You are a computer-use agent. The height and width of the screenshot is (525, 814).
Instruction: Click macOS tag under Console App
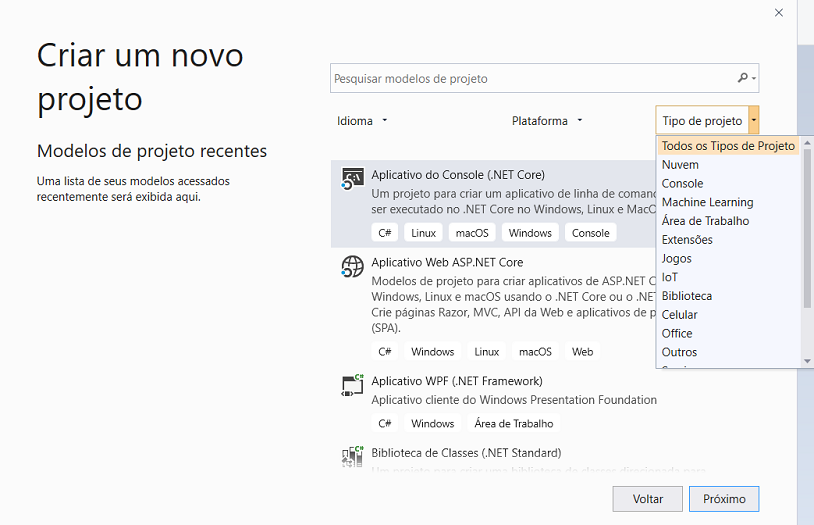click(472, 233)
